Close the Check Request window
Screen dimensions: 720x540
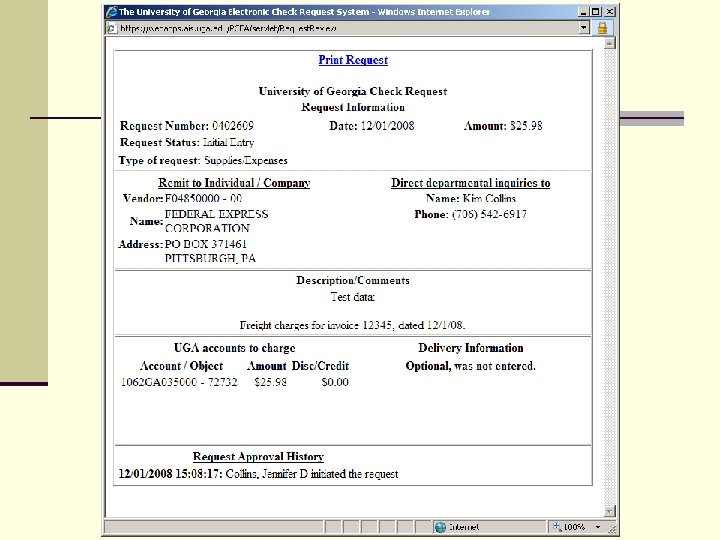click(609, 12)
